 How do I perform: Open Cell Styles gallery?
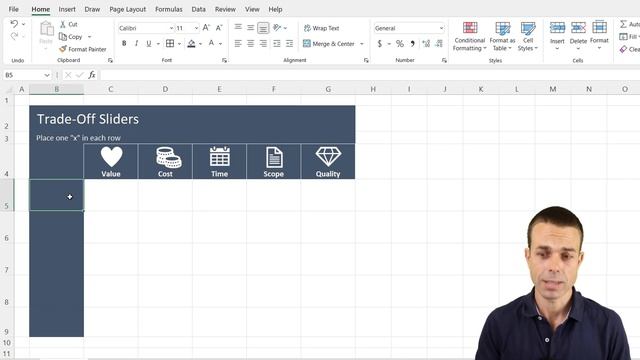528,36
